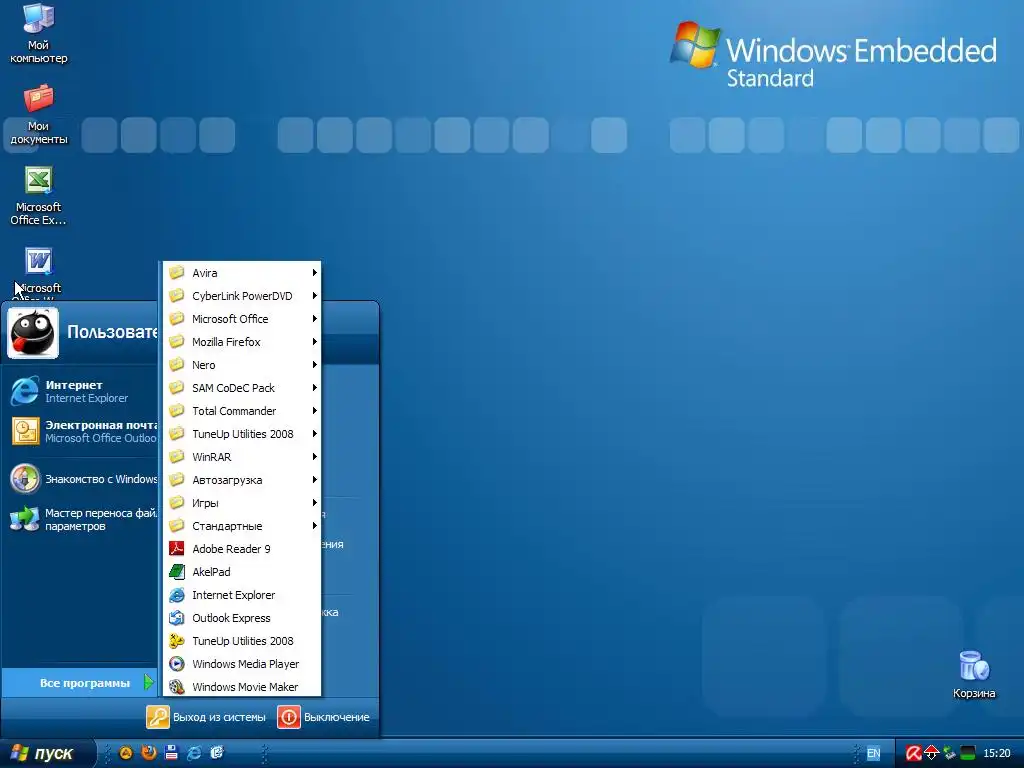1024x768 pixels.
Task: Click the Internet Explorer quick launch icon
Action: [x=194, y=752]
